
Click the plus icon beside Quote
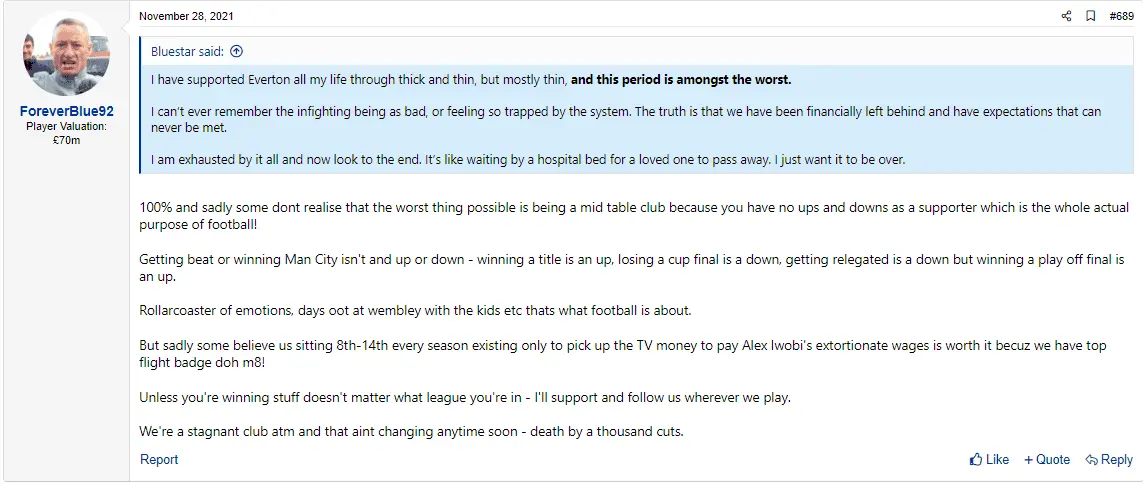point(1029,460)
